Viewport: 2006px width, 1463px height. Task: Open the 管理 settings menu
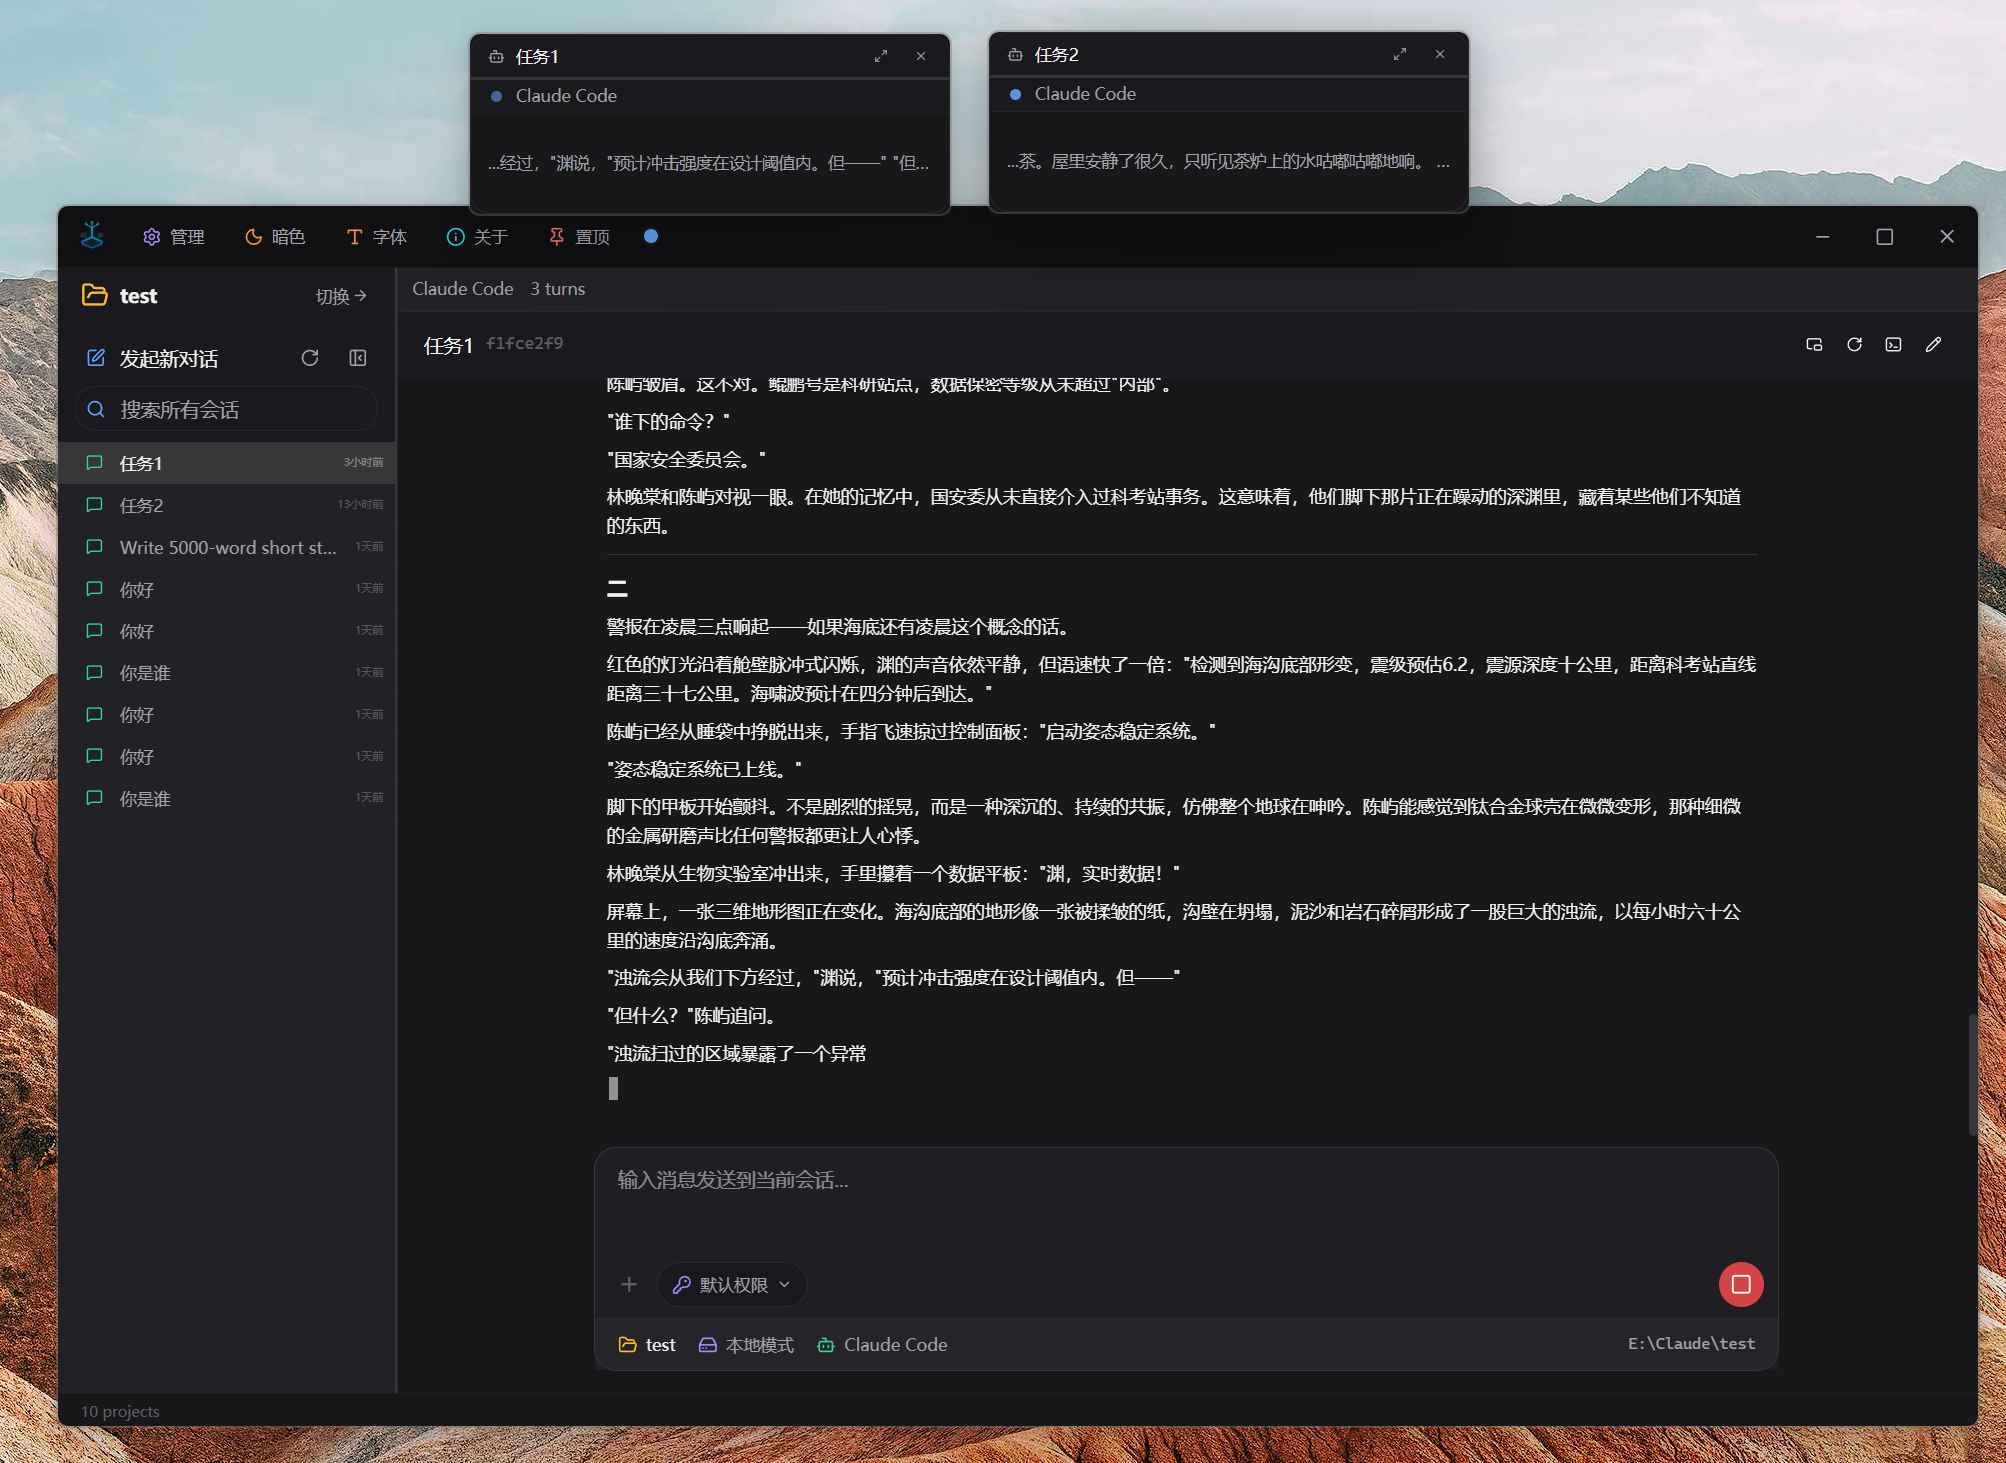tap(173, 237)
